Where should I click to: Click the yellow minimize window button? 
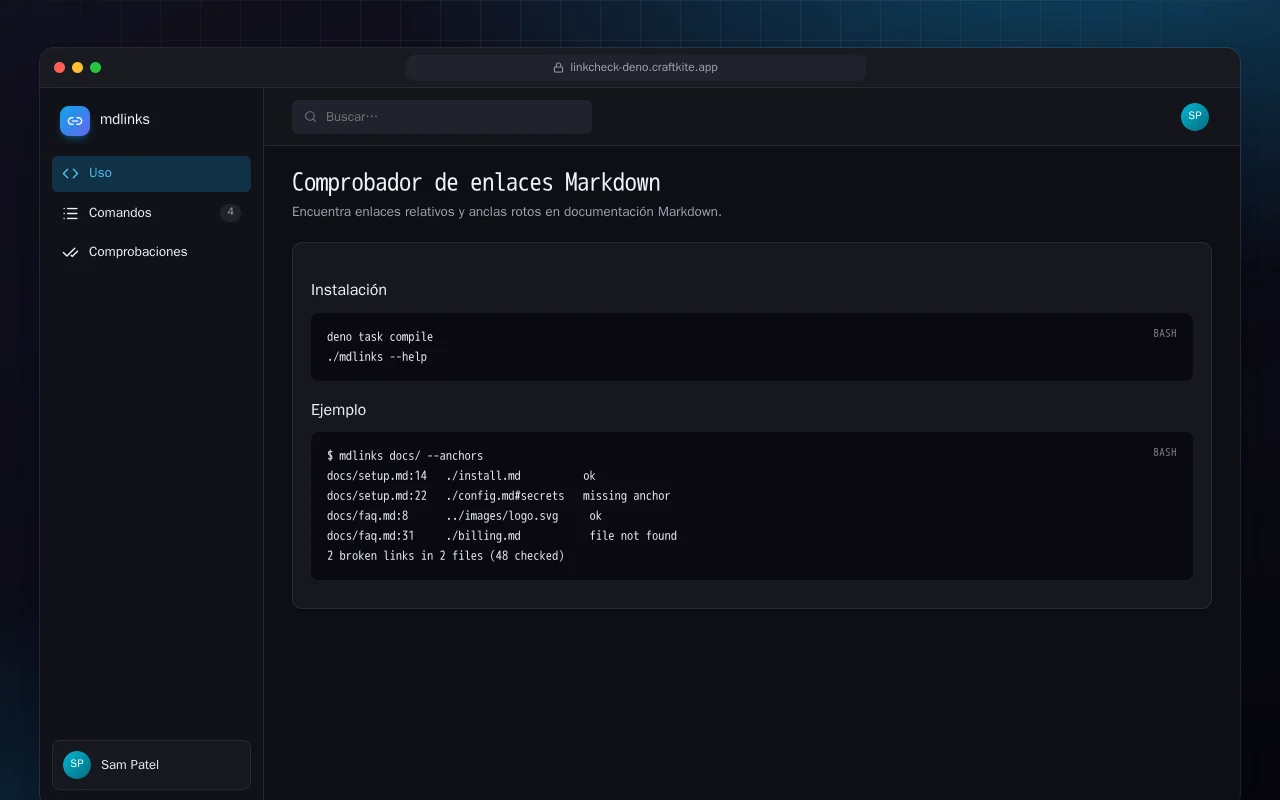click(78, 68)
